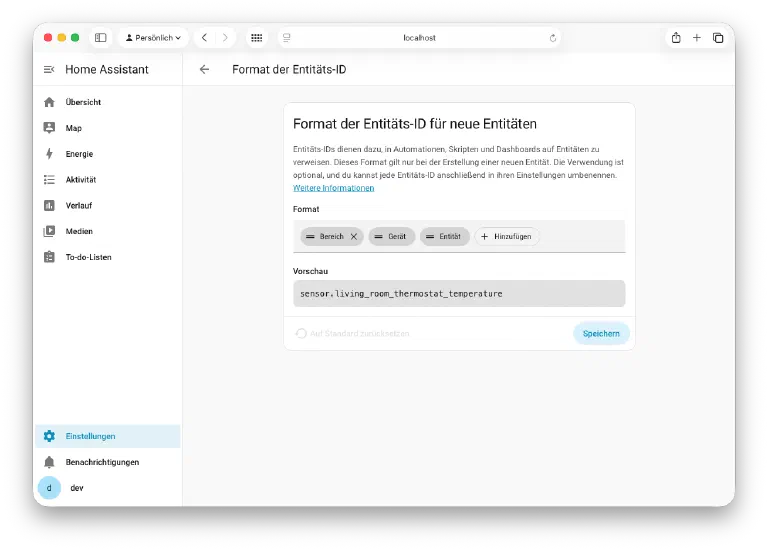Click the localhost address bar
Image resolution: width=768 pixels, height=550 pixels.
click(x=419, y=38)
